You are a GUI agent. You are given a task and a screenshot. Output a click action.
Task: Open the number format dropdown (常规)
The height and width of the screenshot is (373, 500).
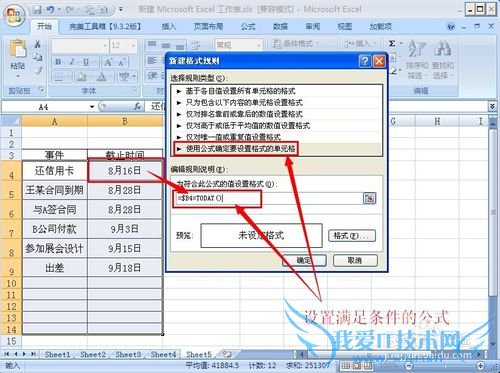click(259, 45)
